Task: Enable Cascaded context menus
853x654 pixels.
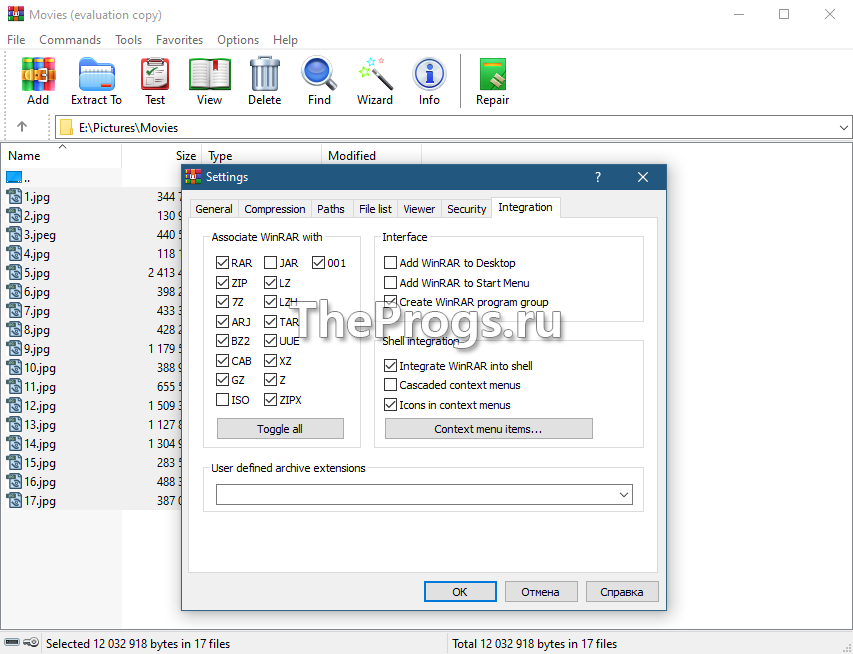Action: pos(390,385)
